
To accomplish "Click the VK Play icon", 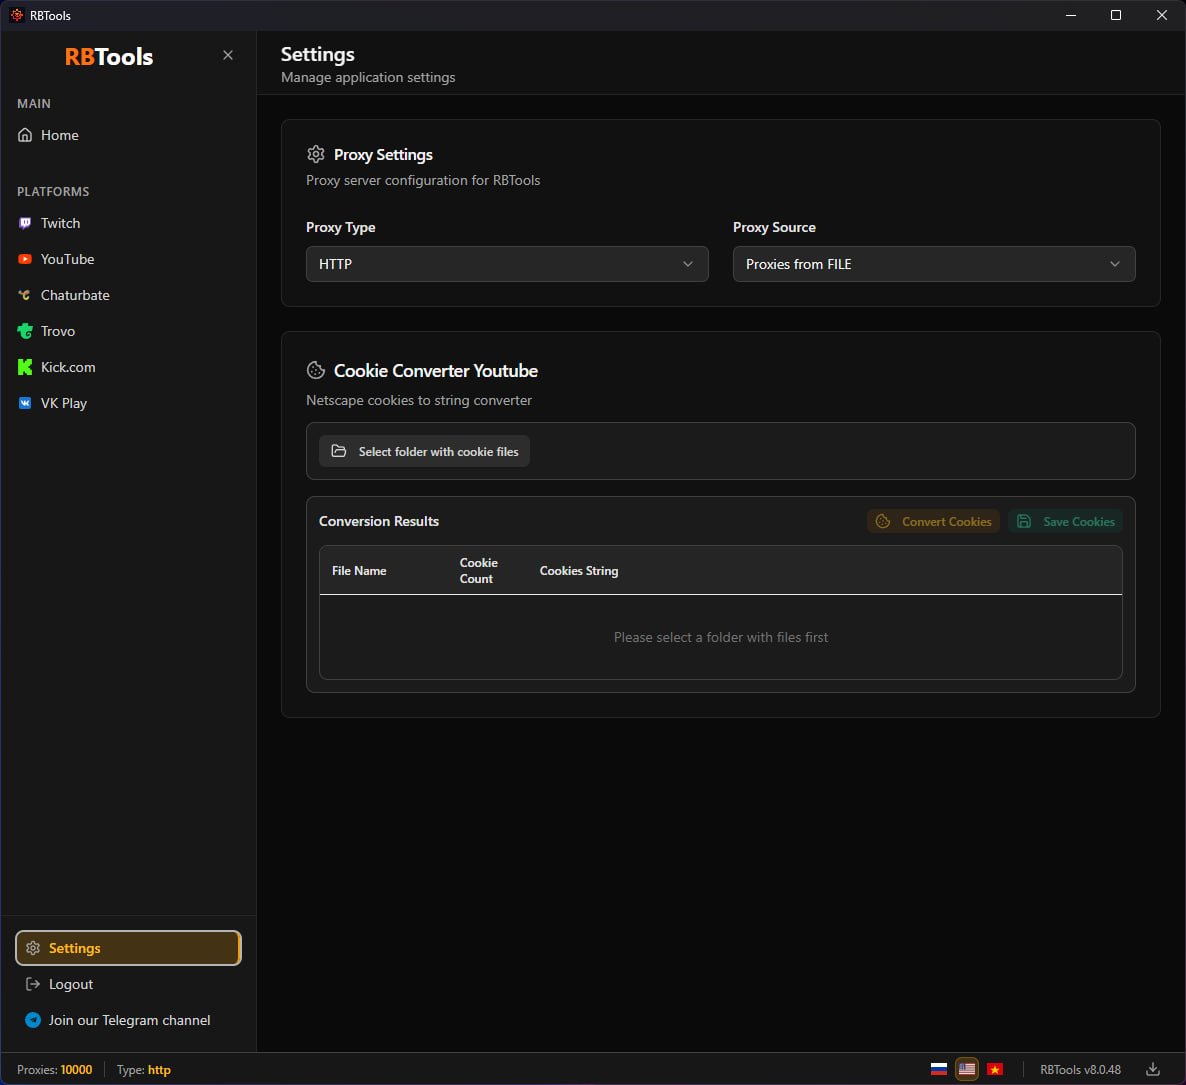I will click(x=25, y=403).
